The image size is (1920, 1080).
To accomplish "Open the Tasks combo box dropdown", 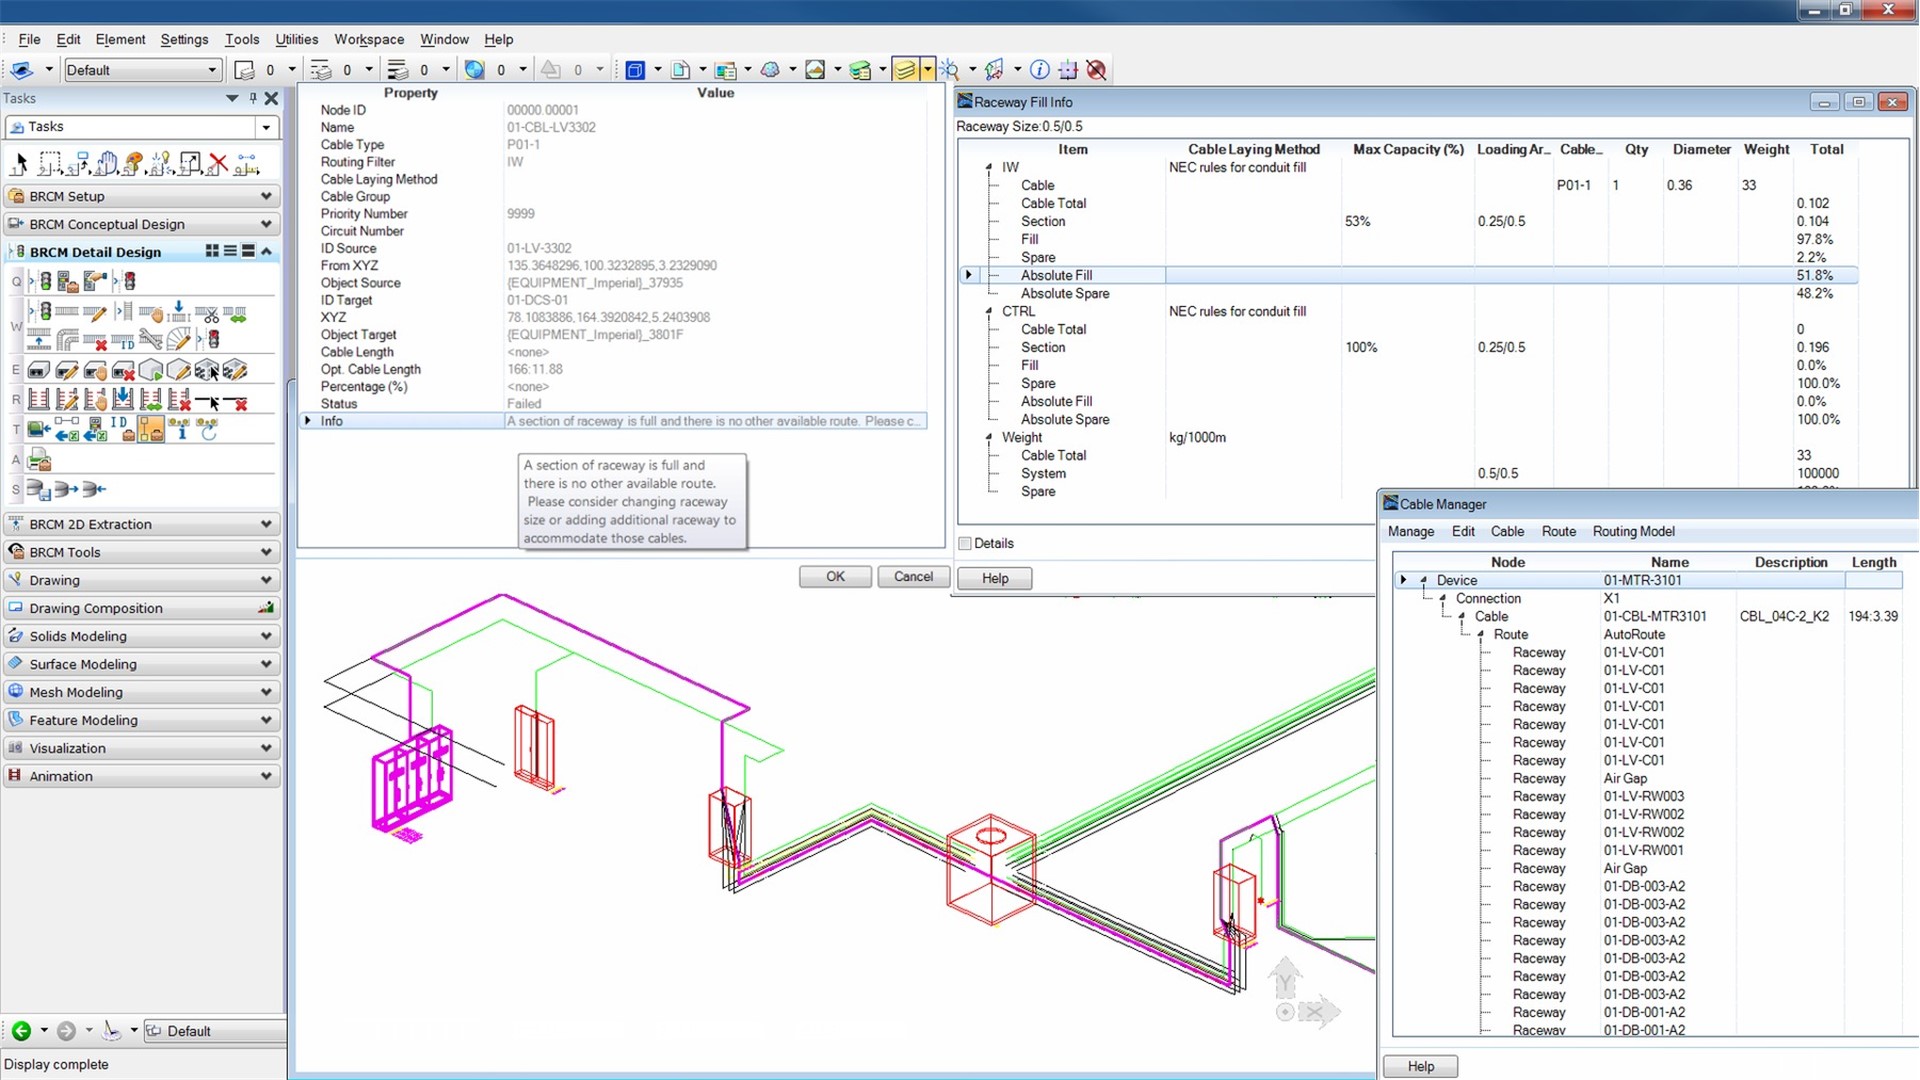I will 266,127.
